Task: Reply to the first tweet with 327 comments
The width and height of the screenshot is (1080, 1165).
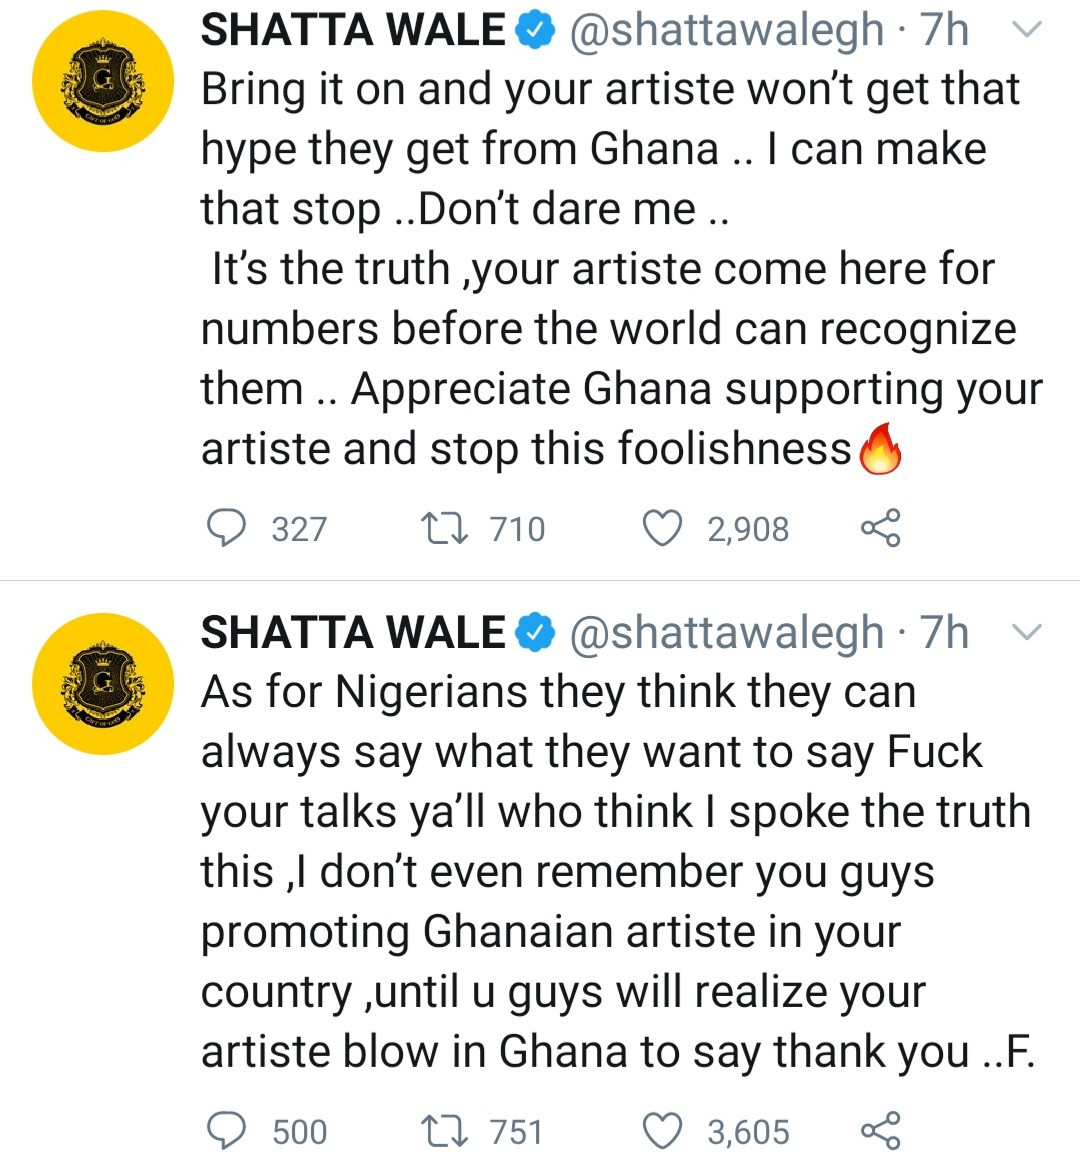Action: [226, 529]
